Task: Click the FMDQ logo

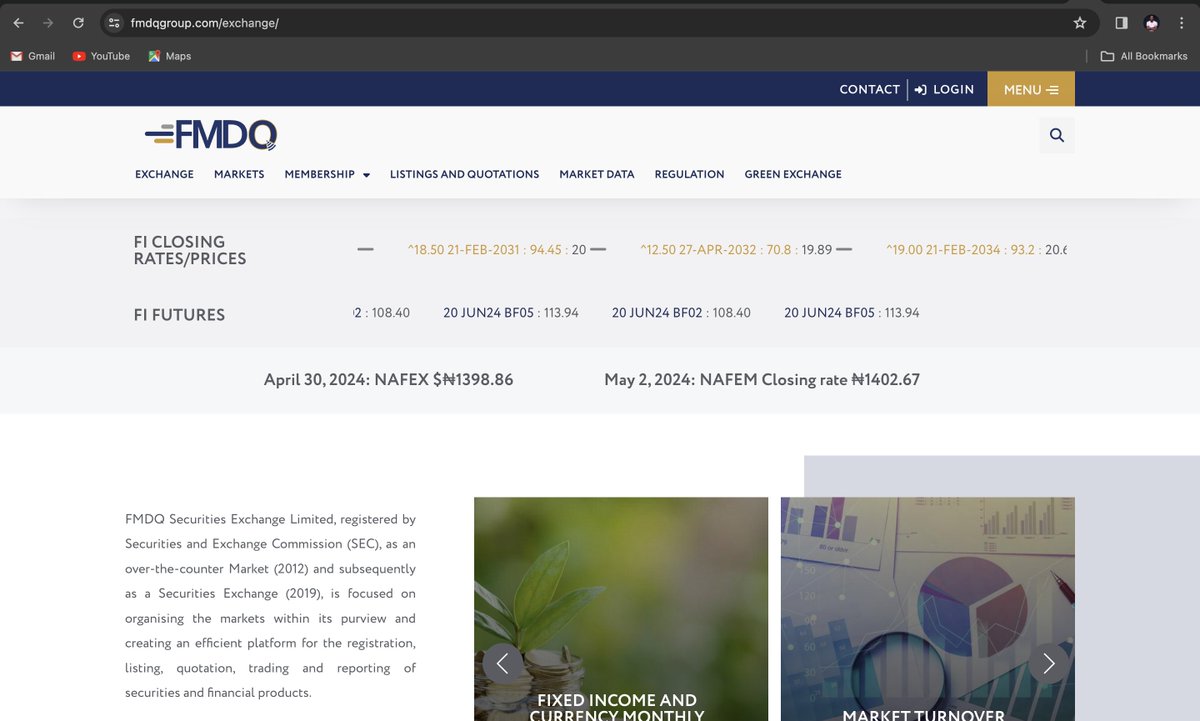Action: click(211, 134)
